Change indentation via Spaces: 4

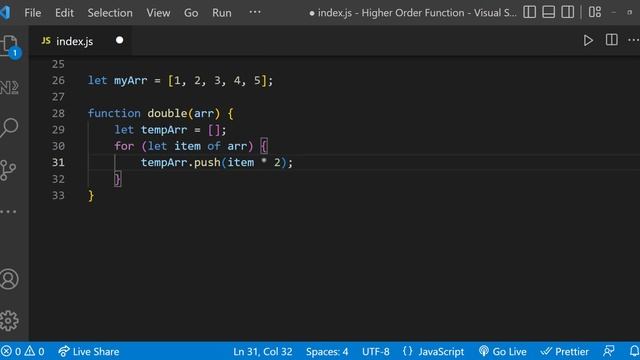tap(327, 351)
